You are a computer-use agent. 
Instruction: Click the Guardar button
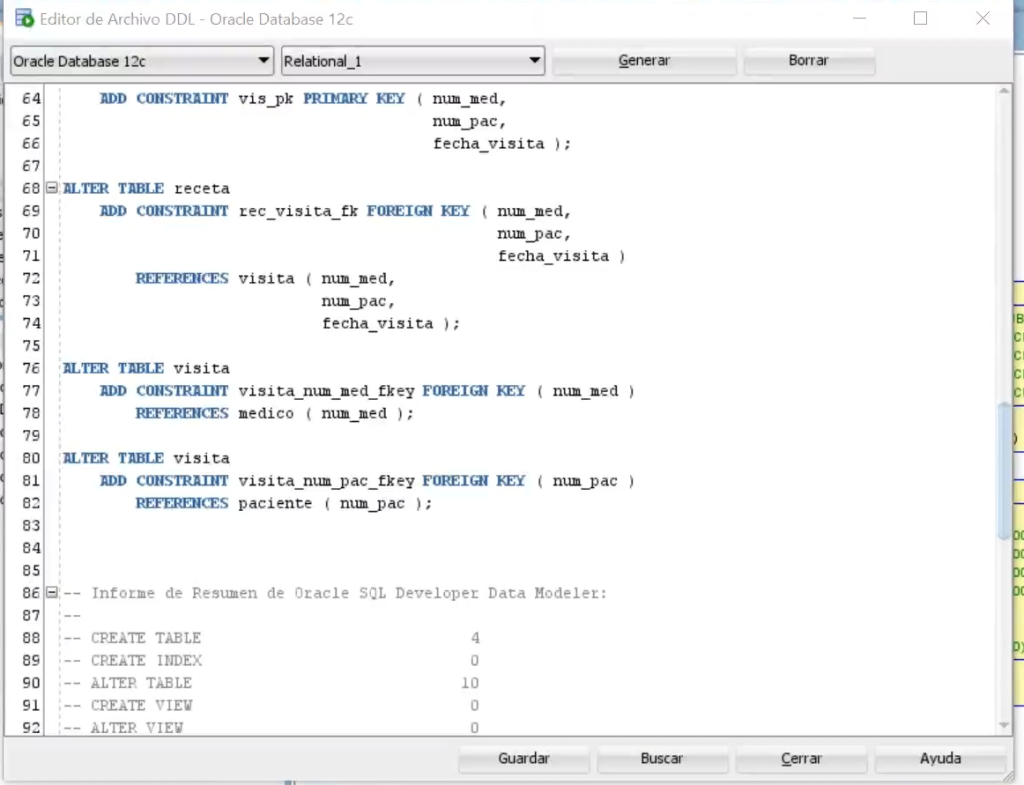pyautogui.click(x=524, y=758)
